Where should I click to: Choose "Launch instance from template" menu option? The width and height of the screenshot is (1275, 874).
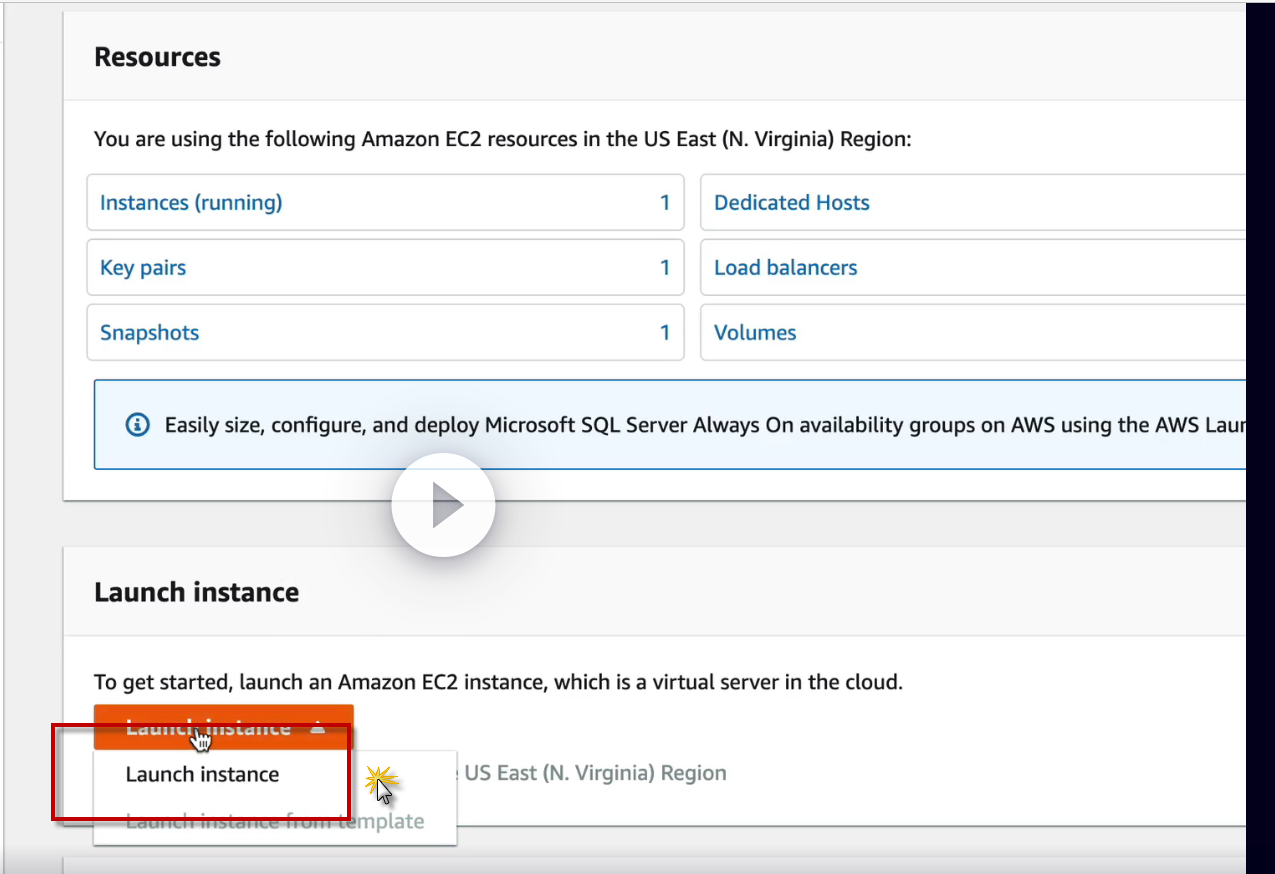pyautogui.click(x=275, y=822)
